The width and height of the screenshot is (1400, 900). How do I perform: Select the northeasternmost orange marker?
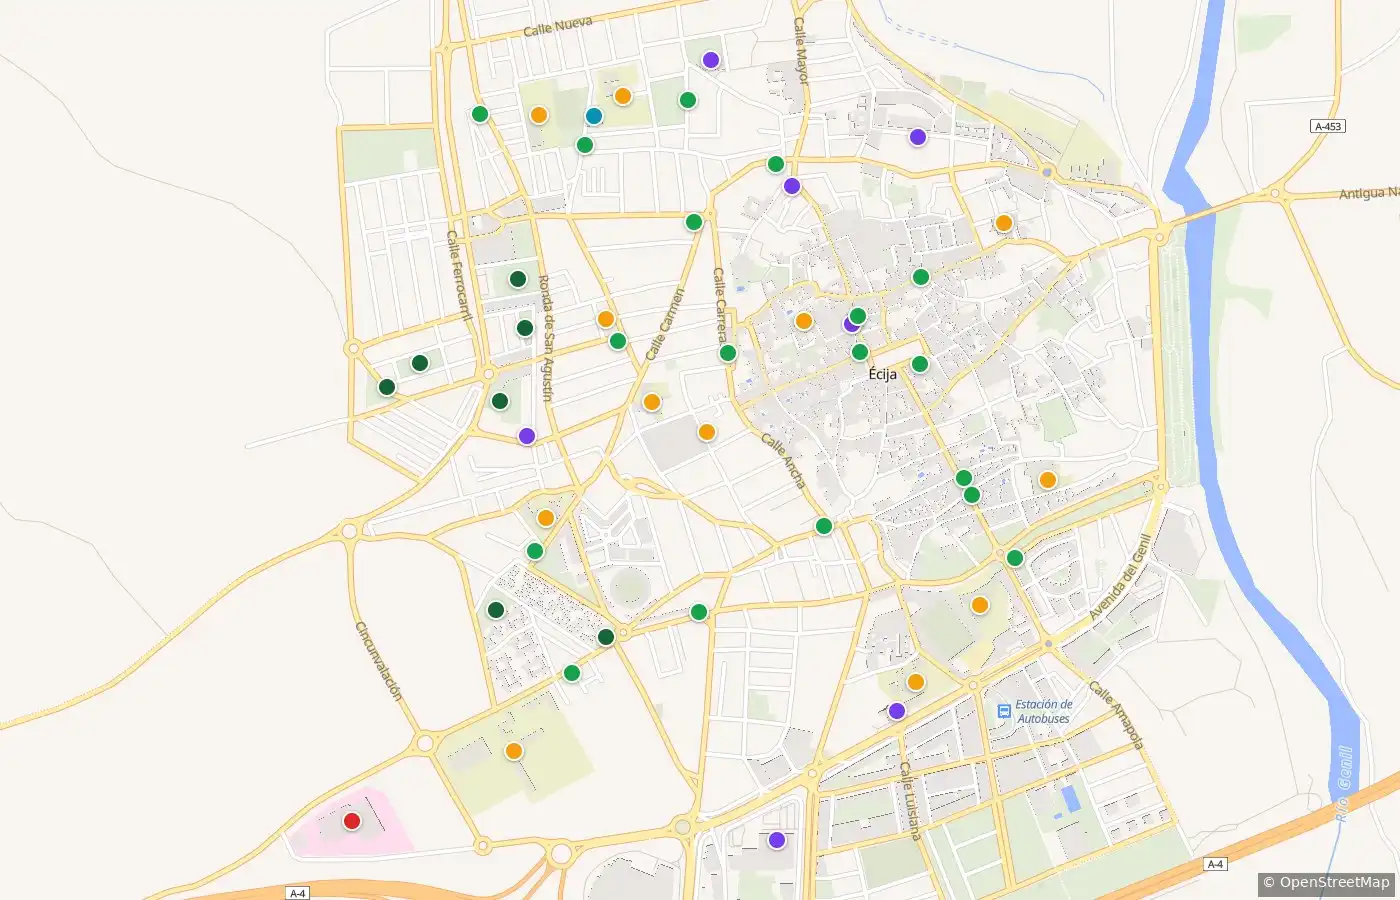pyautogui.click(x=1004, y=223)
